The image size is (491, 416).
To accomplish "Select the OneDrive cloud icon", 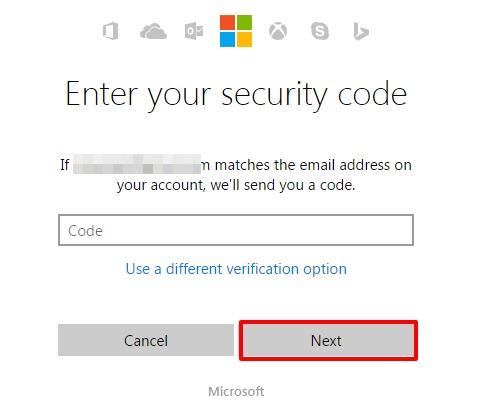I will click(153, 31).
